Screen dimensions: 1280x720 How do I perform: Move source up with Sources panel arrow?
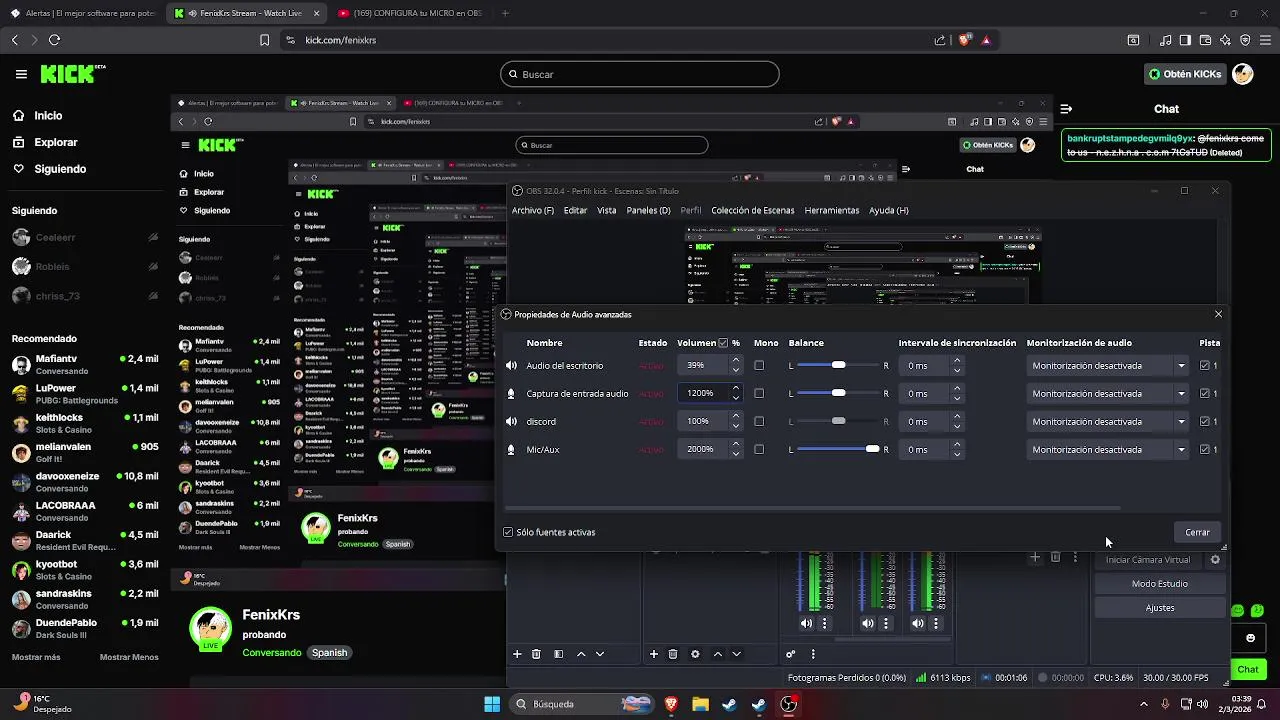(x=717, y=654)
